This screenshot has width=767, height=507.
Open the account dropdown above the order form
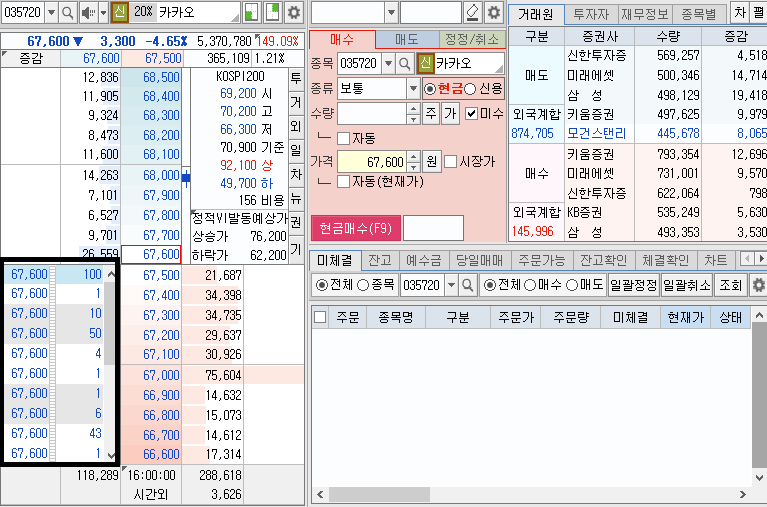391,12
